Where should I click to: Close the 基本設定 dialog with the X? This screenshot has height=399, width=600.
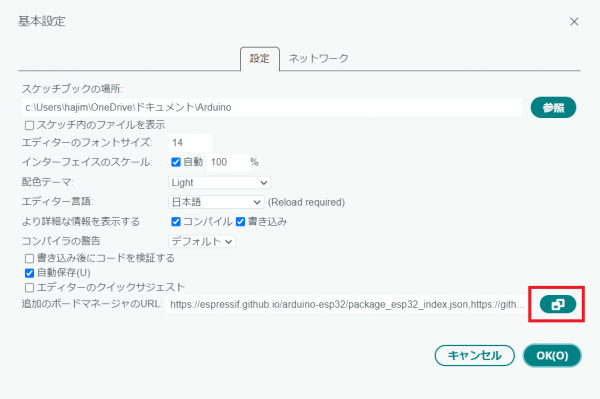574,22
